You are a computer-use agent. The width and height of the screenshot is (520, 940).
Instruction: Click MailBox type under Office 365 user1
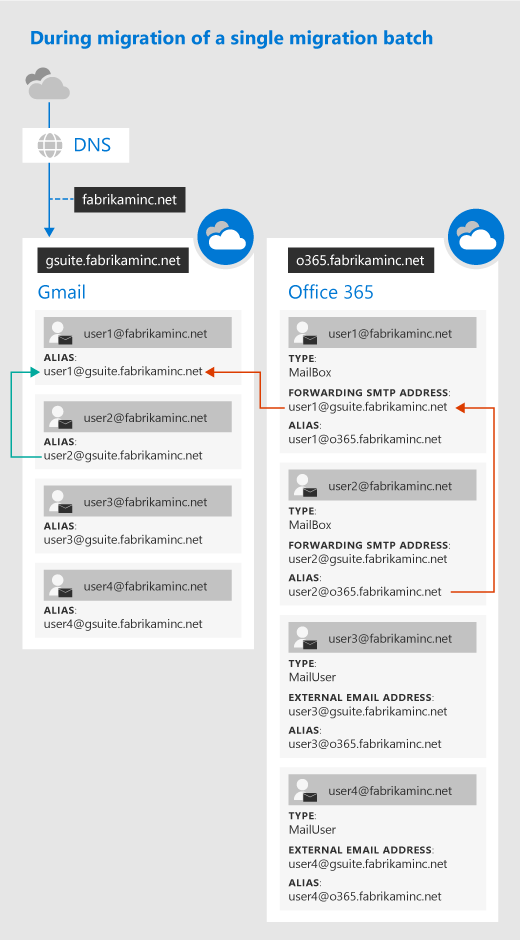coord(309,372)
